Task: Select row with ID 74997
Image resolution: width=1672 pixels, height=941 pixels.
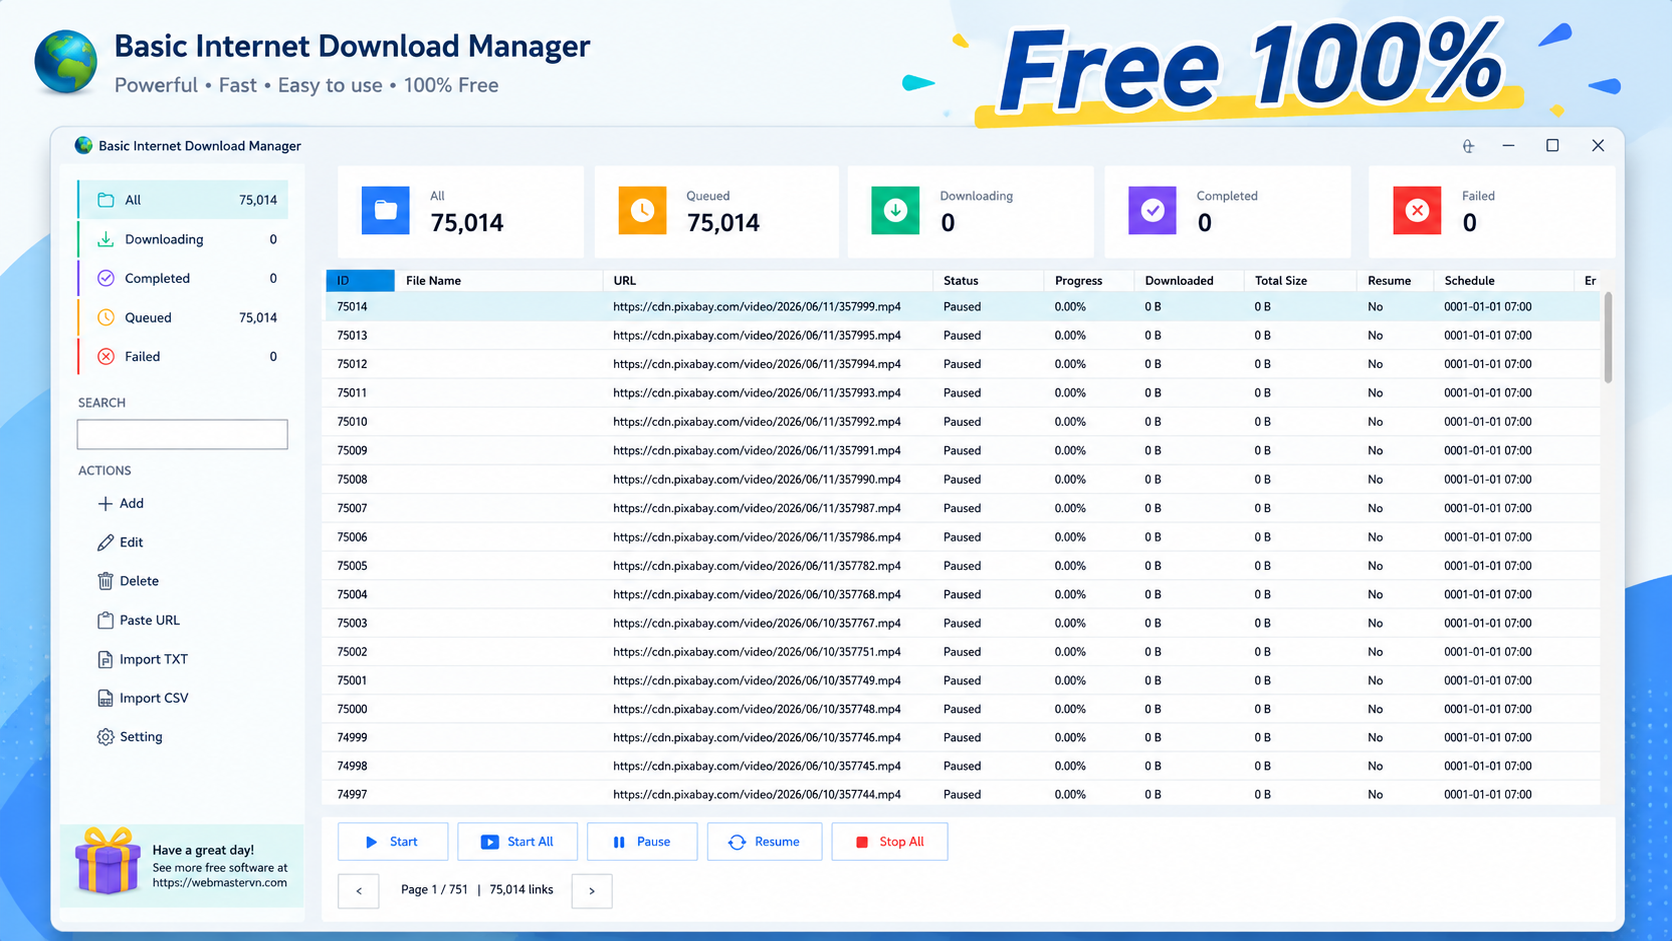Action: 962,794
